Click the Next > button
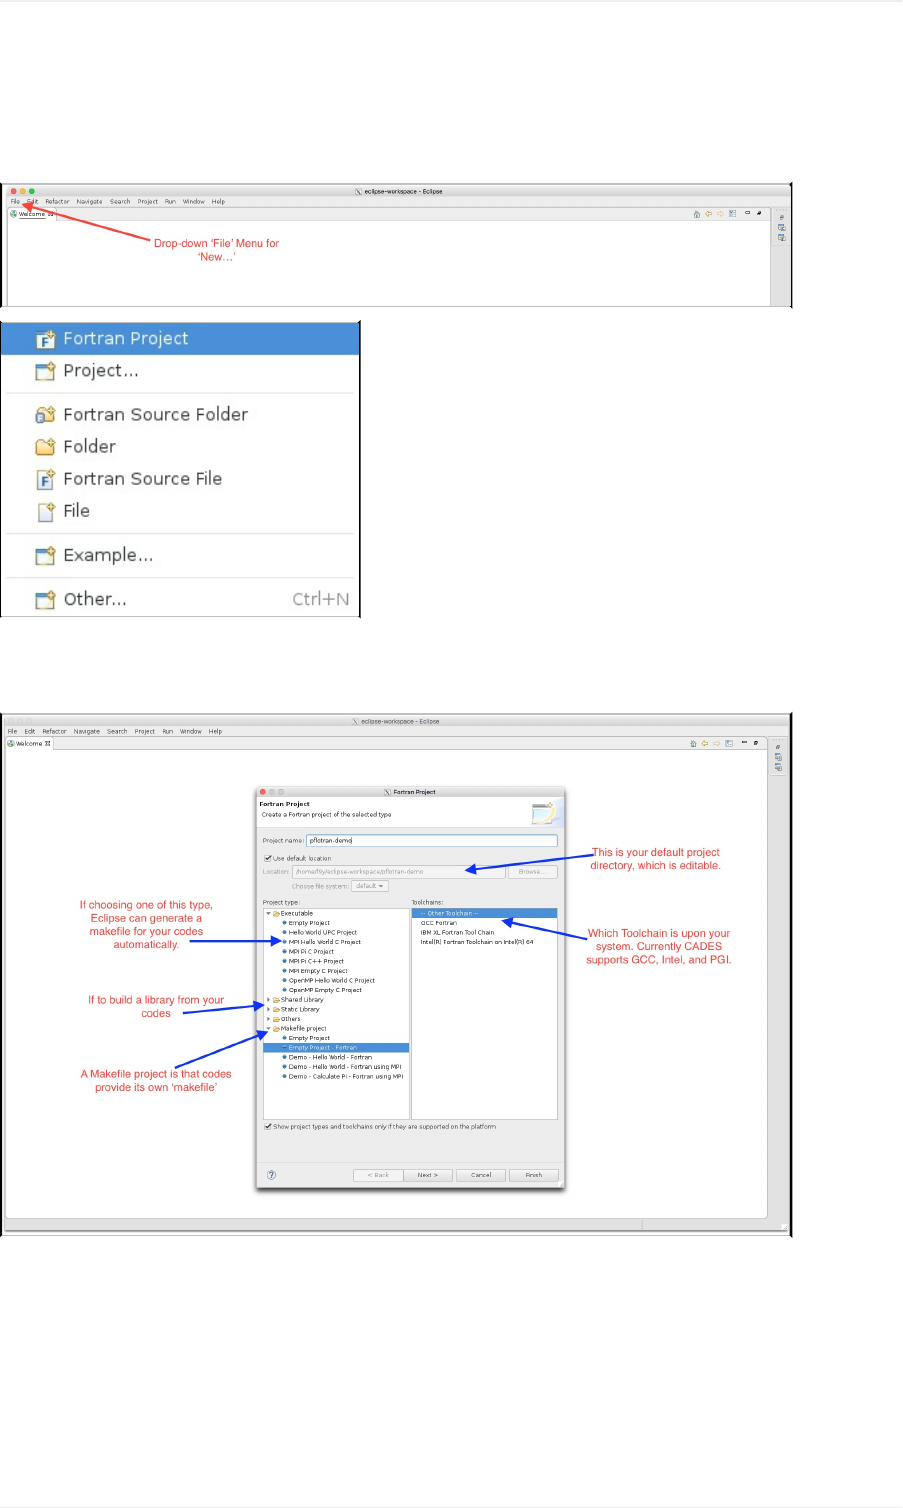Image resolution: width=903 pixels, height=1508 pixels. tap(428, 1175)
